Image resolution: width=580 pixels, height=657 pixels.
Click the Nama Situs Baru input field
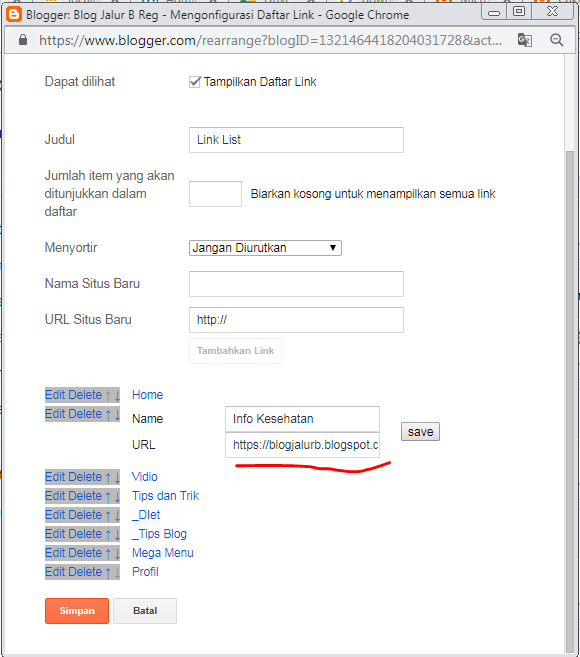tap(296, 284)
